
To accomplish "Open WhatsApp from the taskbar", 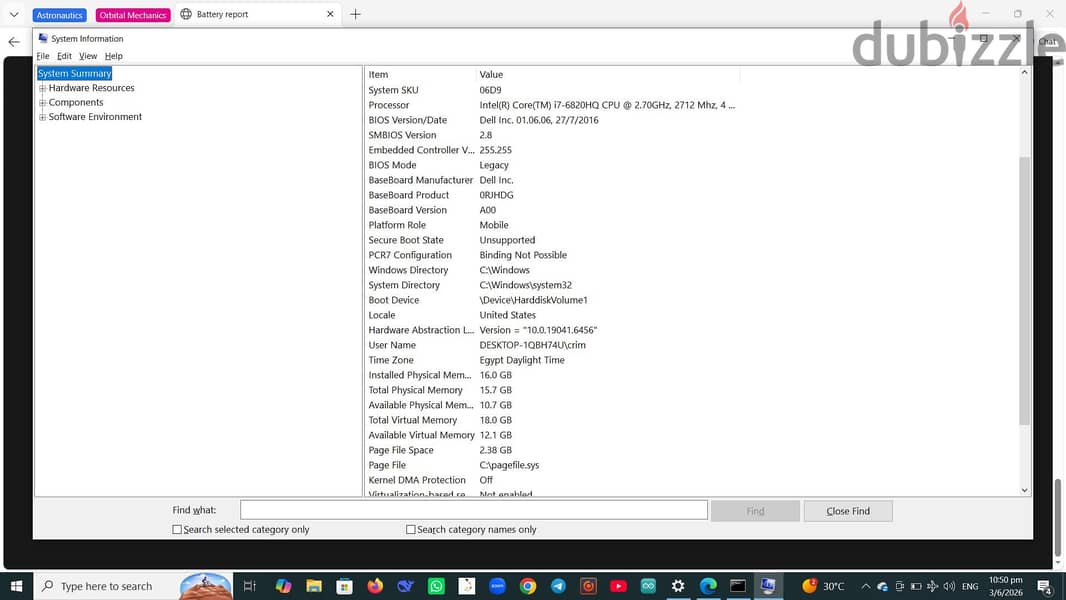I will click(436, 586).
